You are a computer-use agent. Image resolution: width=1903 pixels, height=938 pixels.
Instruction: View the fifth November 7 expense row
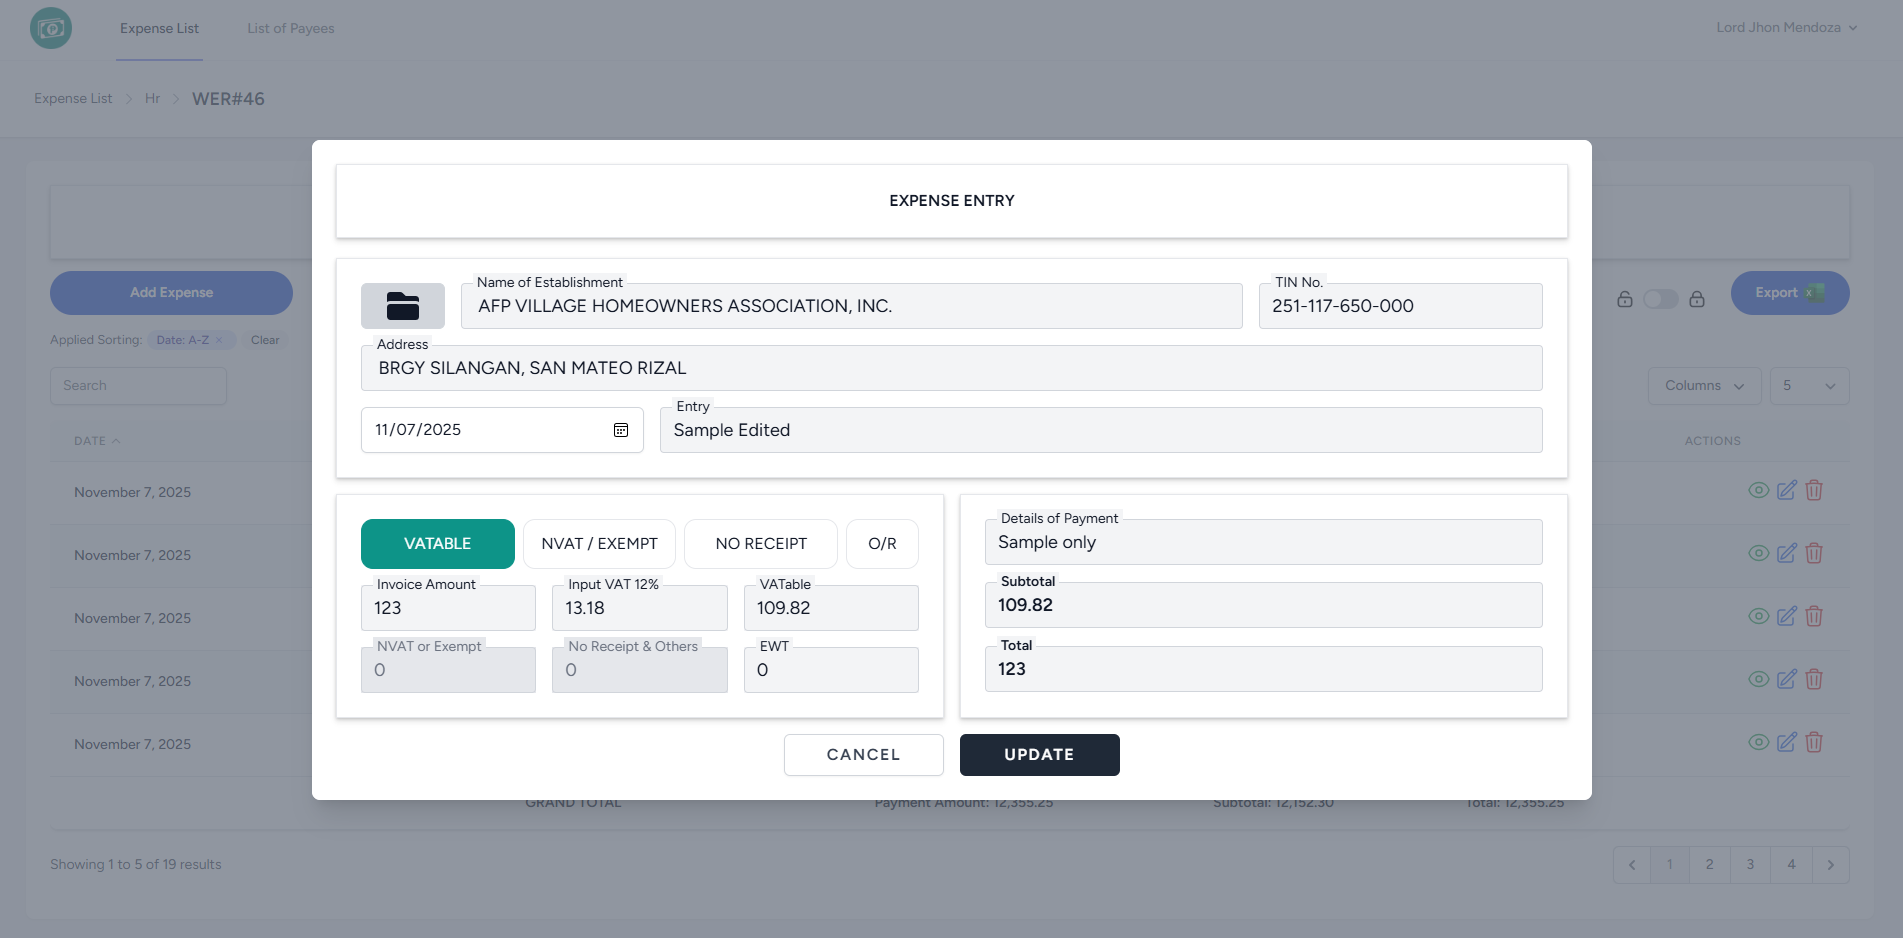1759,742
